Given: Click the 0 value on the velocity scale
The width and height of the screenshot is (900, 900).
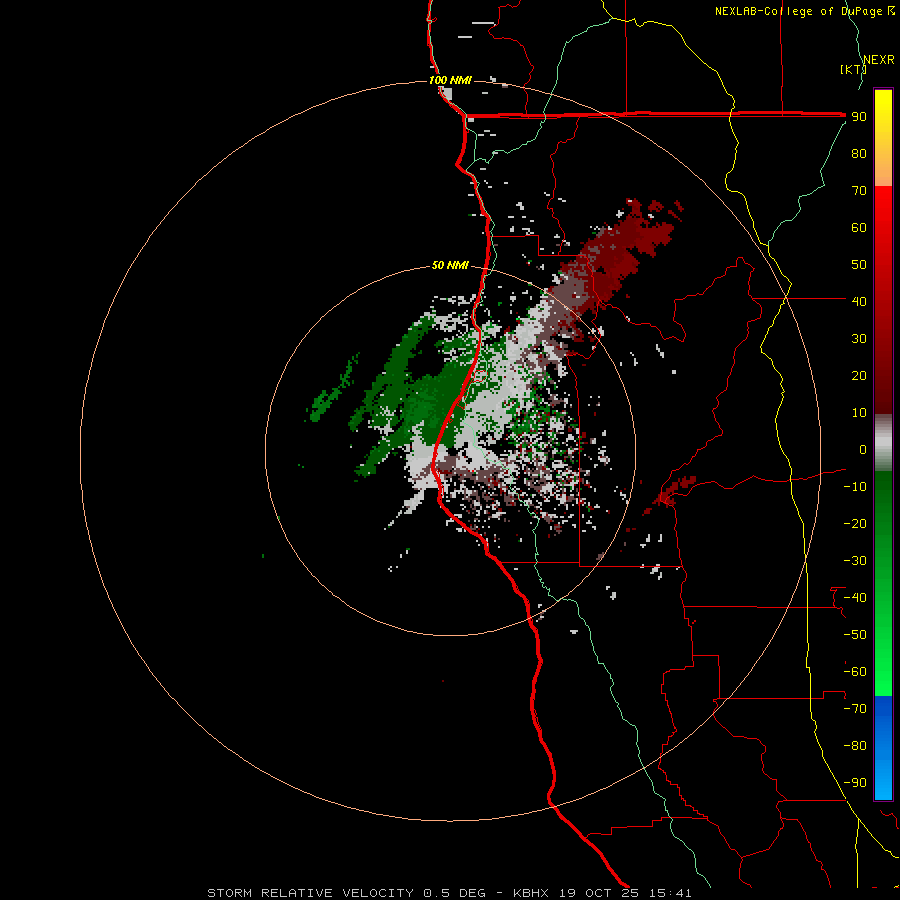Looking at the screenshot, I should (x=863, y=449).
